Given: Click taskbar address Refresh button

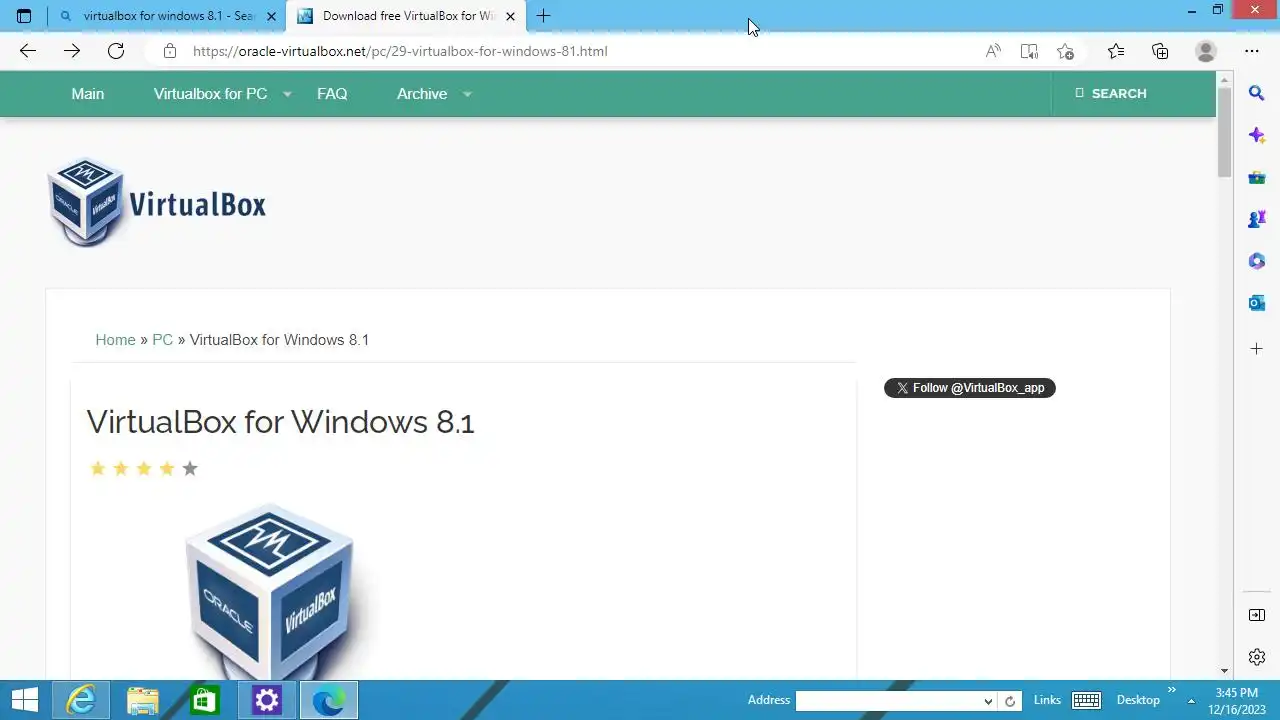Looking at the screenshot, I should 1010,701.
